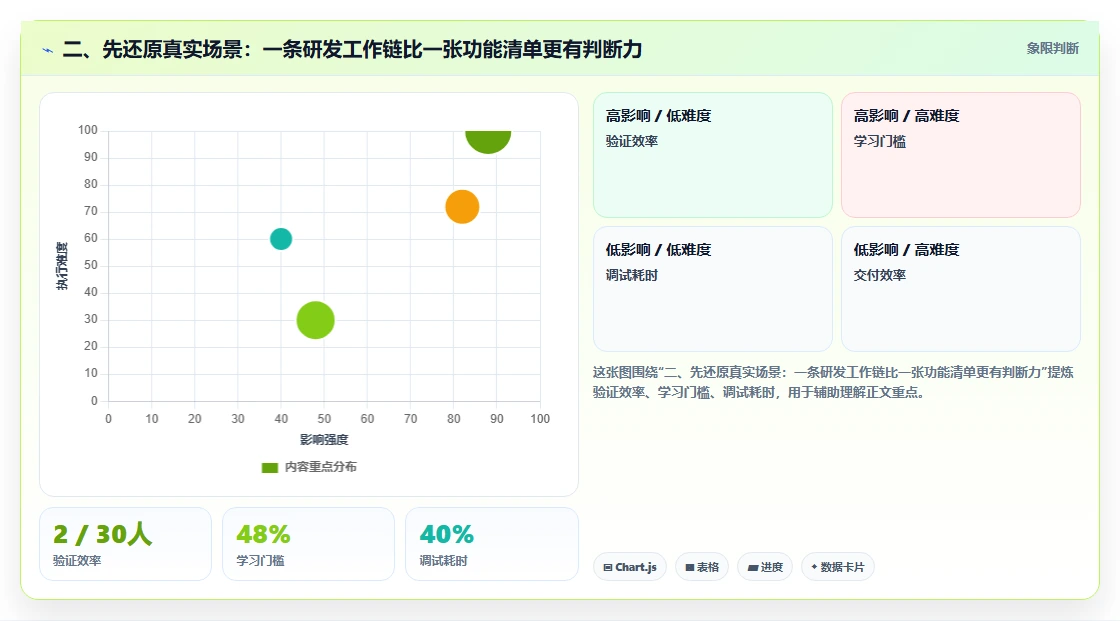Click the 表格 tag chip
The width and height of the screenshot is (1120, 621).
(x=702, y=567)
